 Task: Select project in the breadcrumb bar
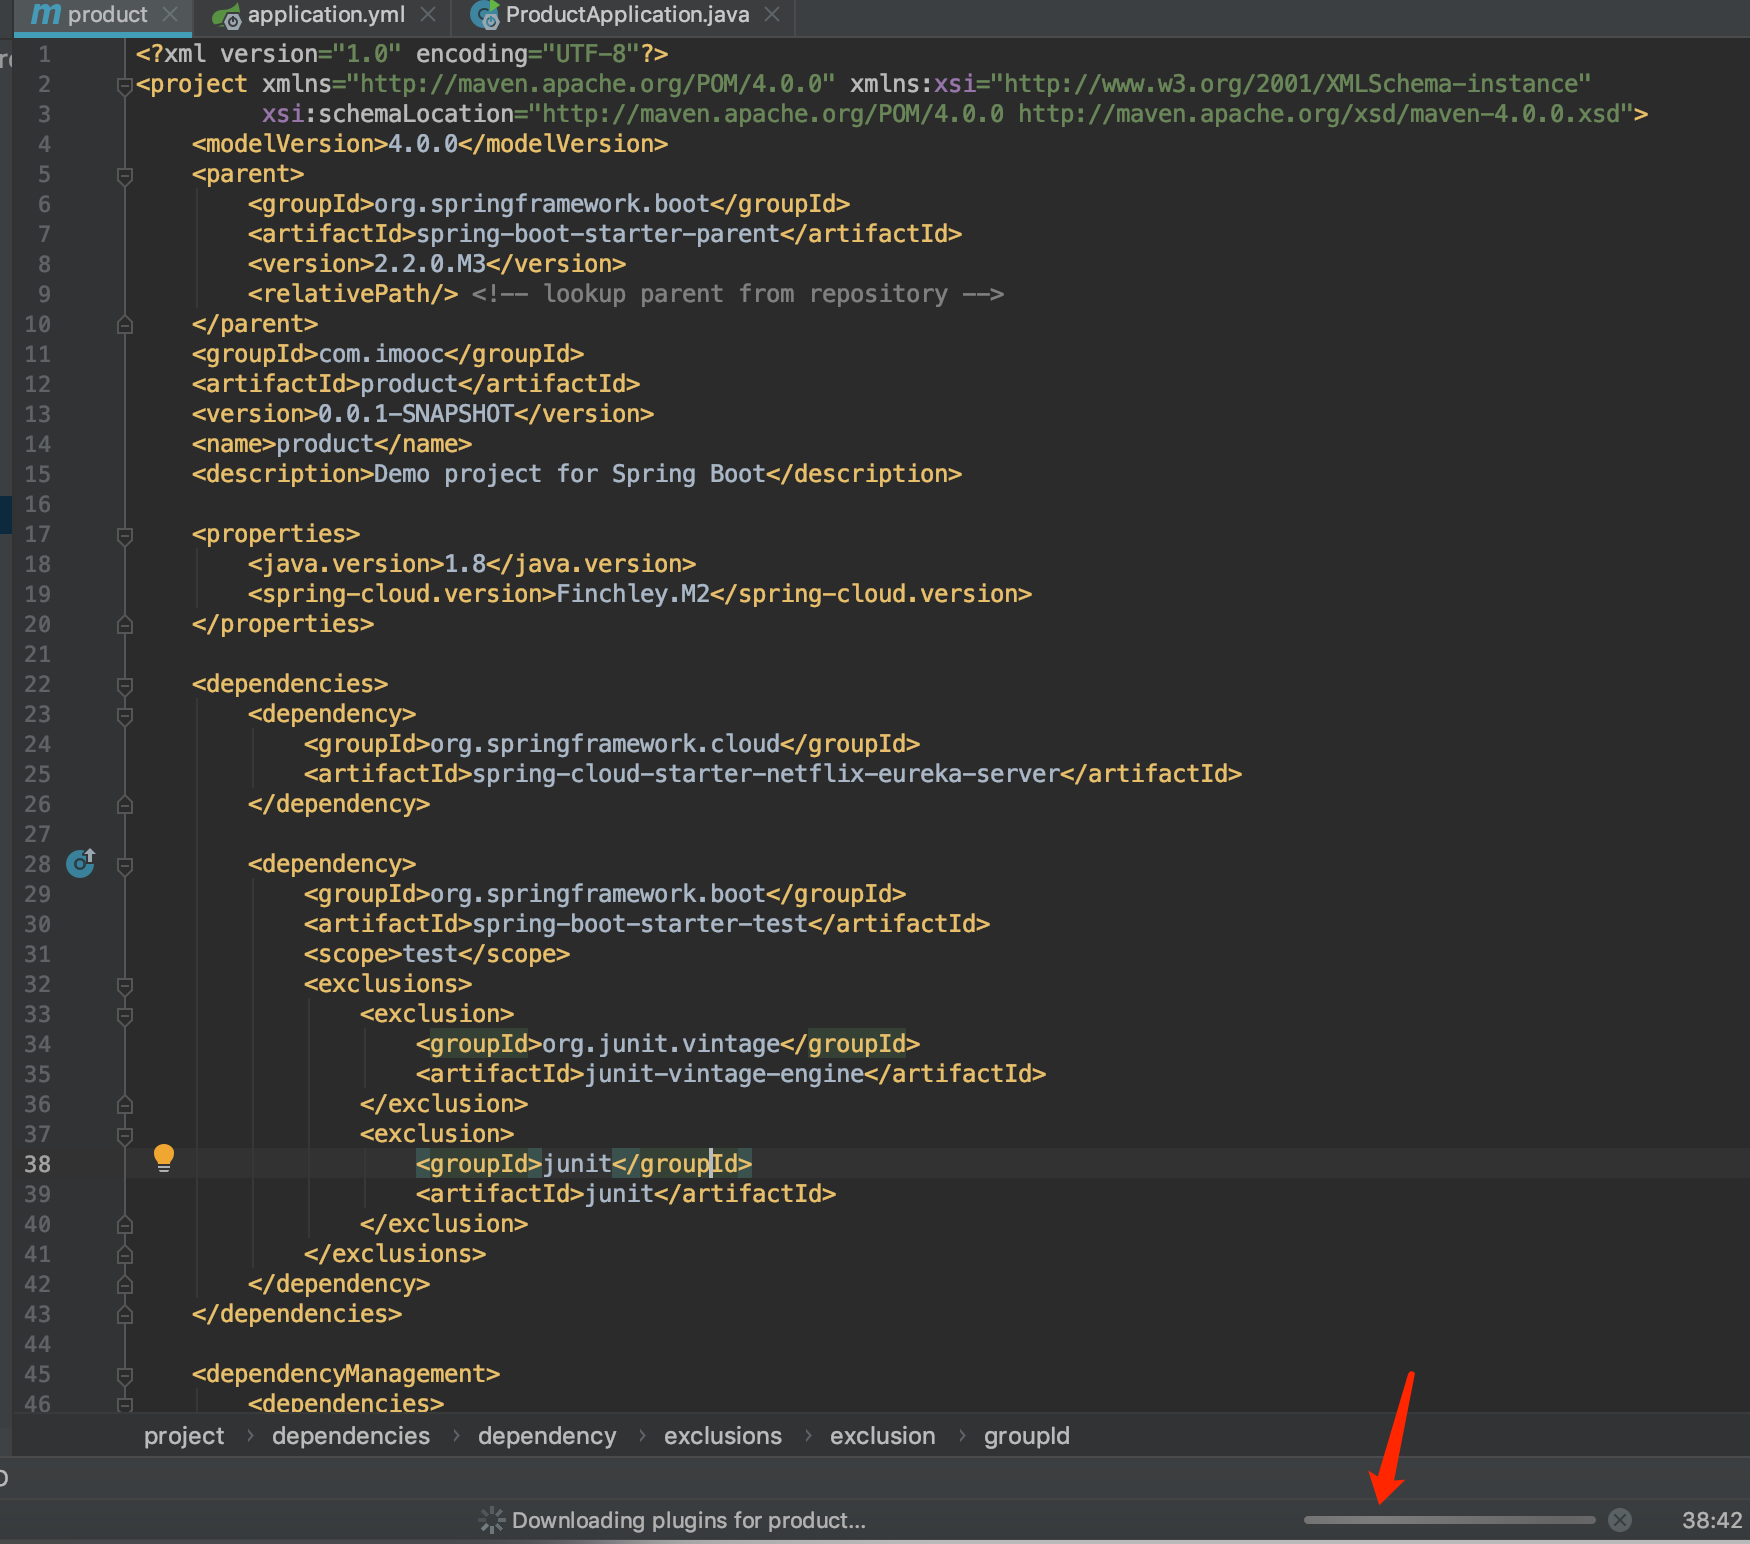pyautogui.click(x=184, y=1436)
